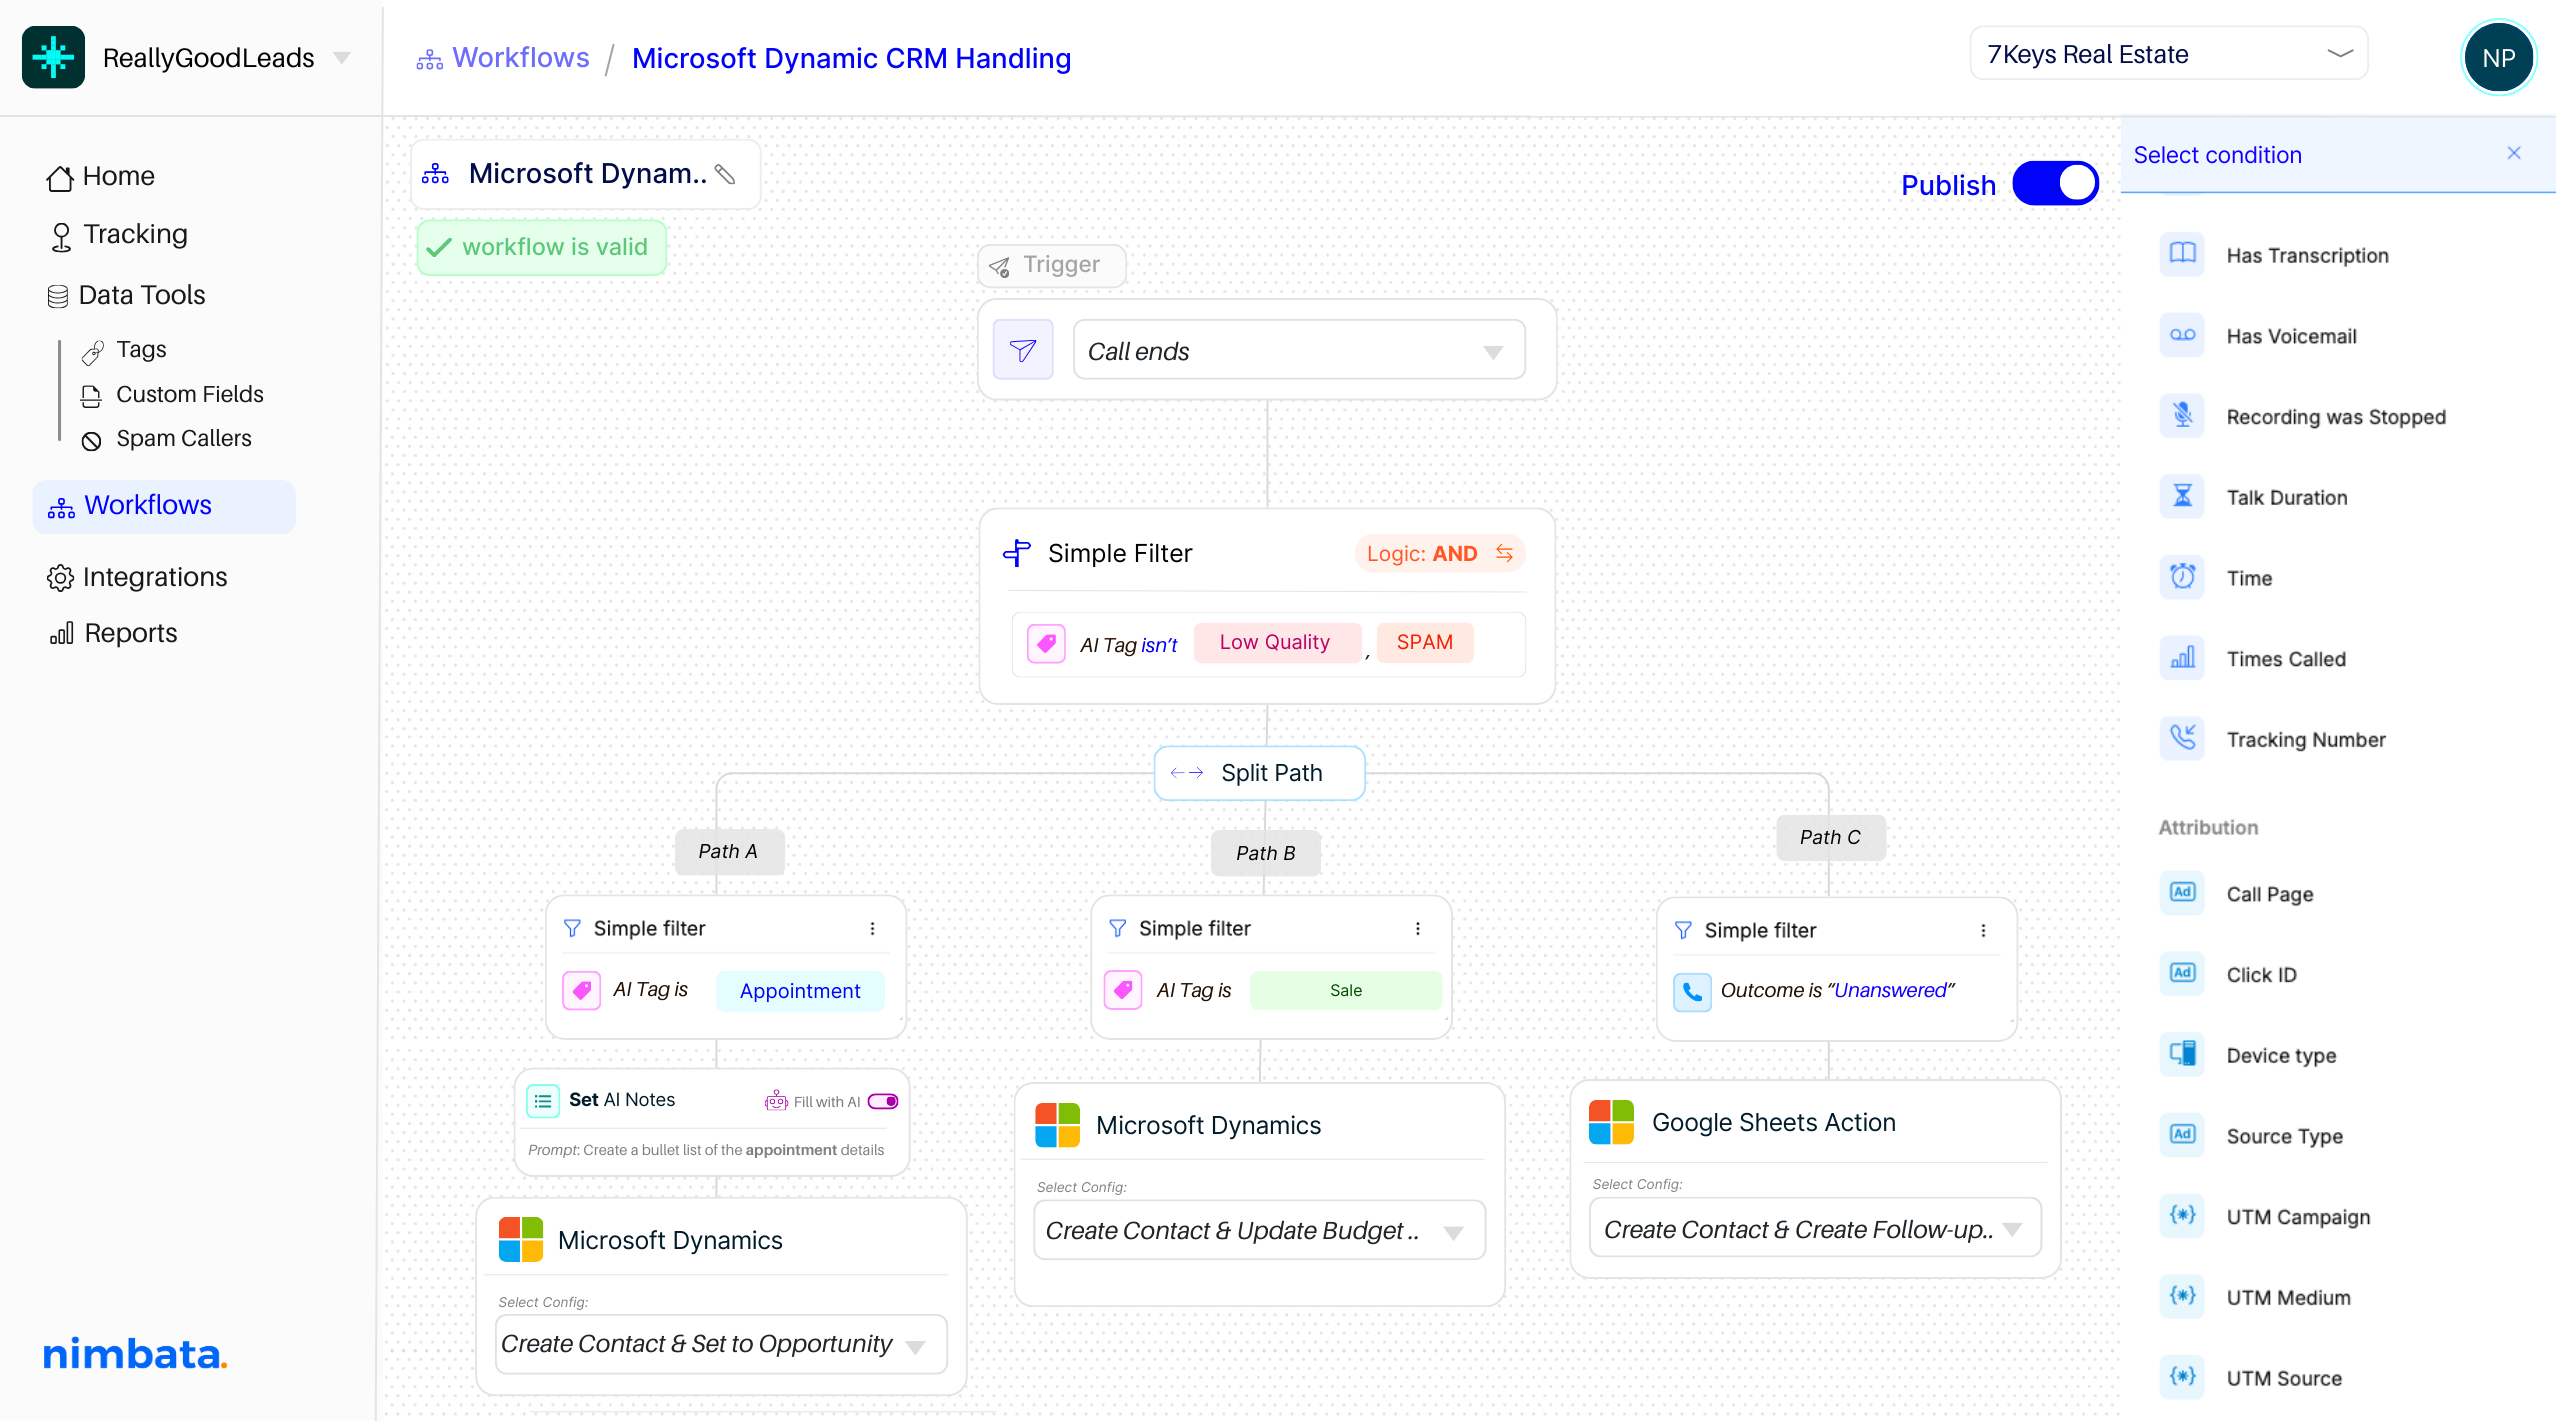Open three-dot menu on Path C filter
The width and height of the screenshot is (2556, 1421).
coord(1983,930)
